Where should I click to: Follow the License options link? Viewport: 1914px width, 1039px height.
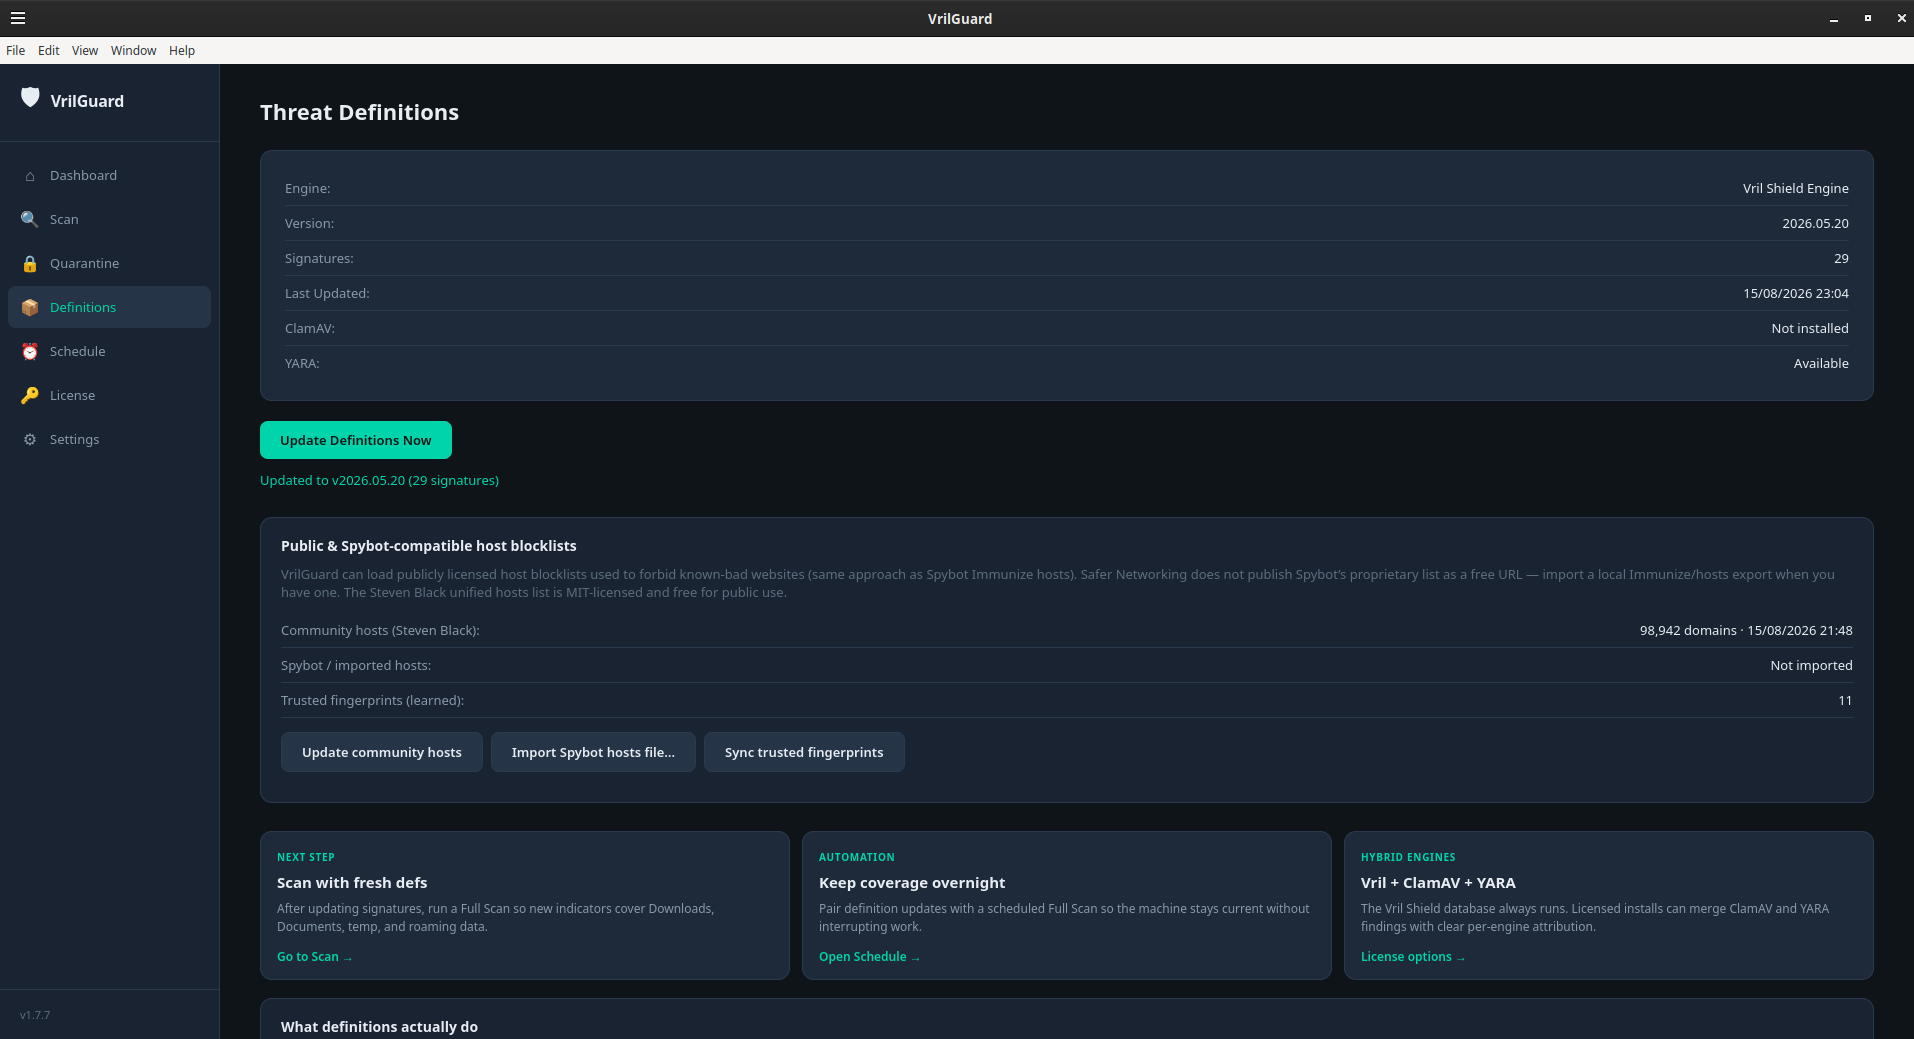[1412, 957]
